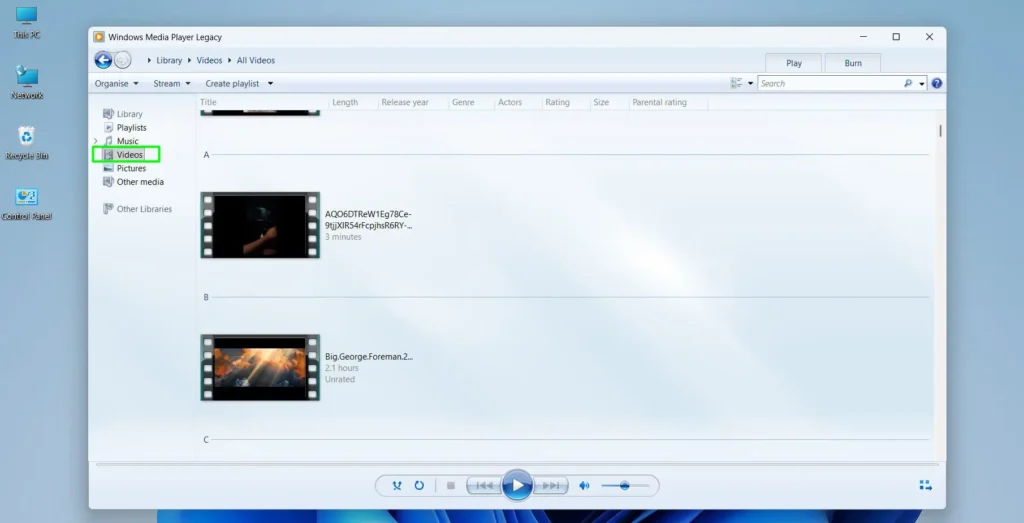Click the vertical scrollbar thumb
1024x523 pixels.
(940, 131)
